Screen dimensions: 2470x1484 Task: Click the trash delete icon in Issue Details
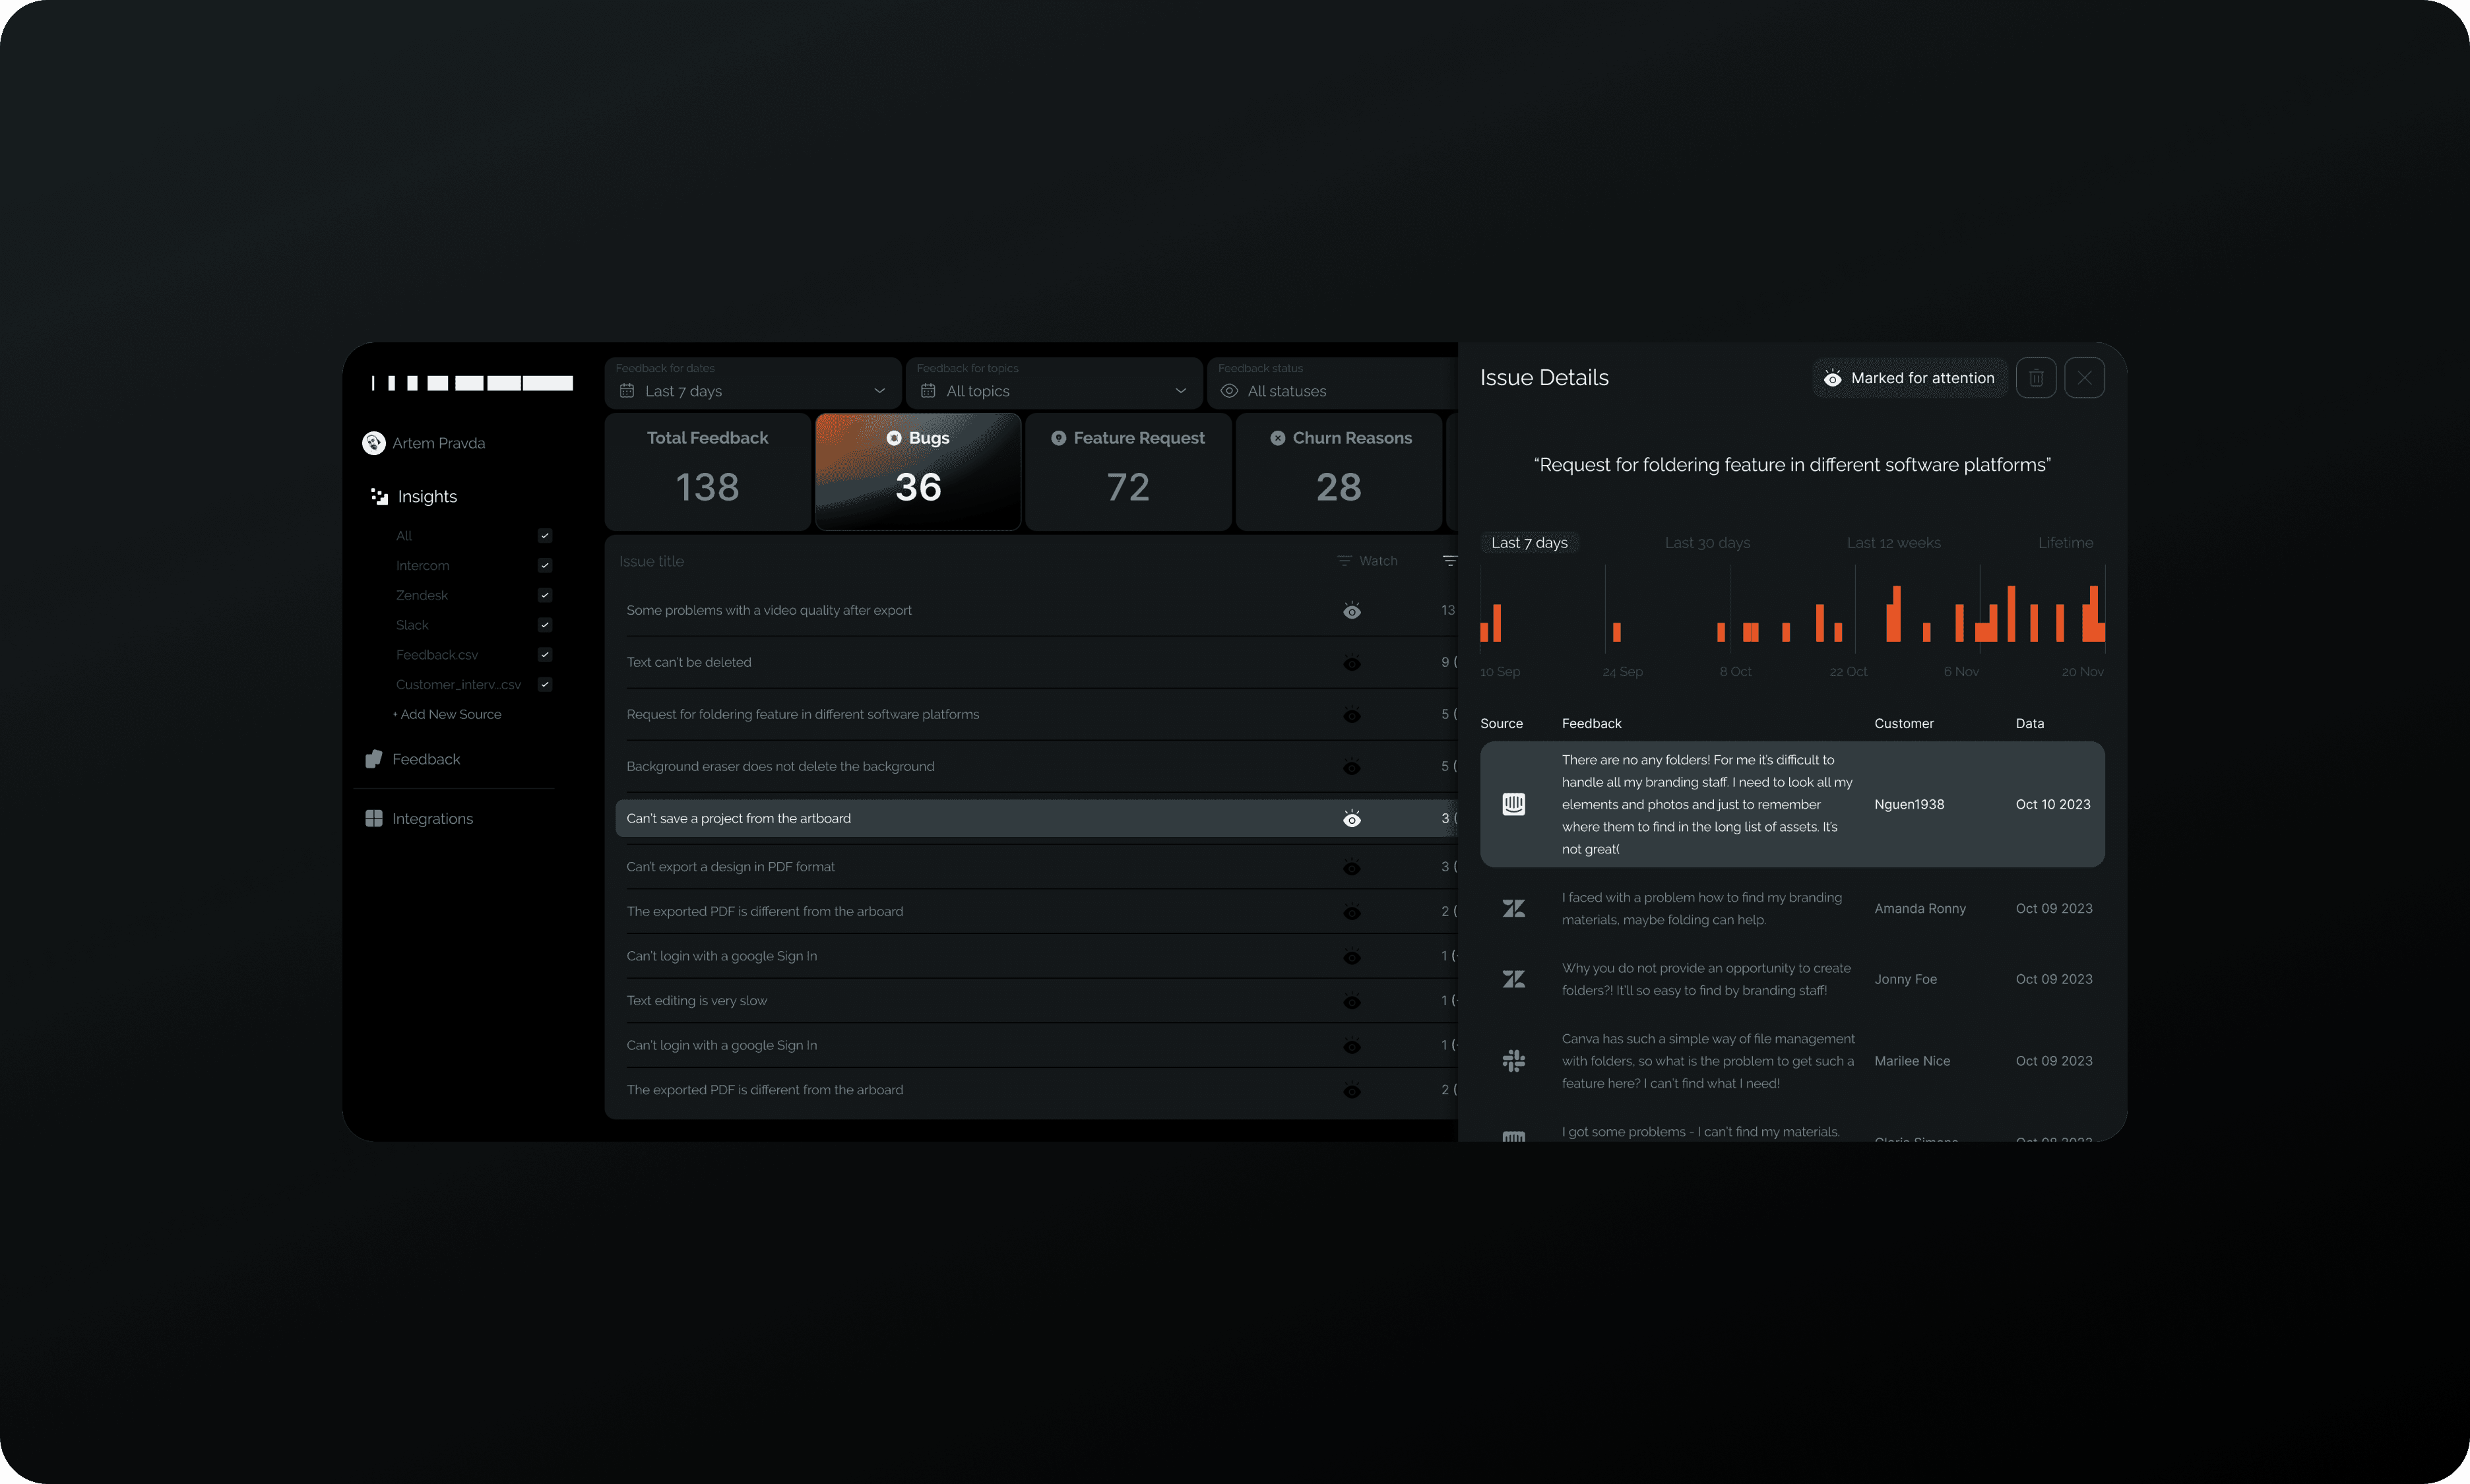click(x=2035, y=378)
